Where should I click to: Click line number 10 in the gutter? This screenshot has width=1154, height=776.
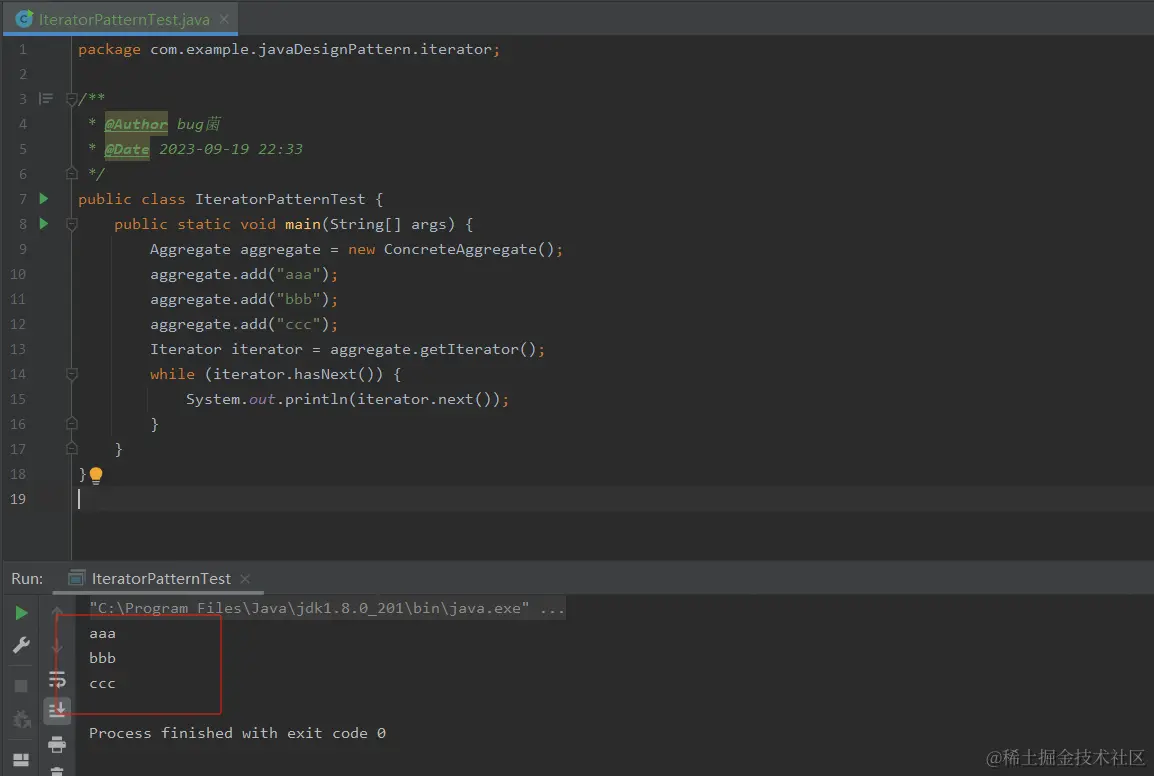coord(18,274)
